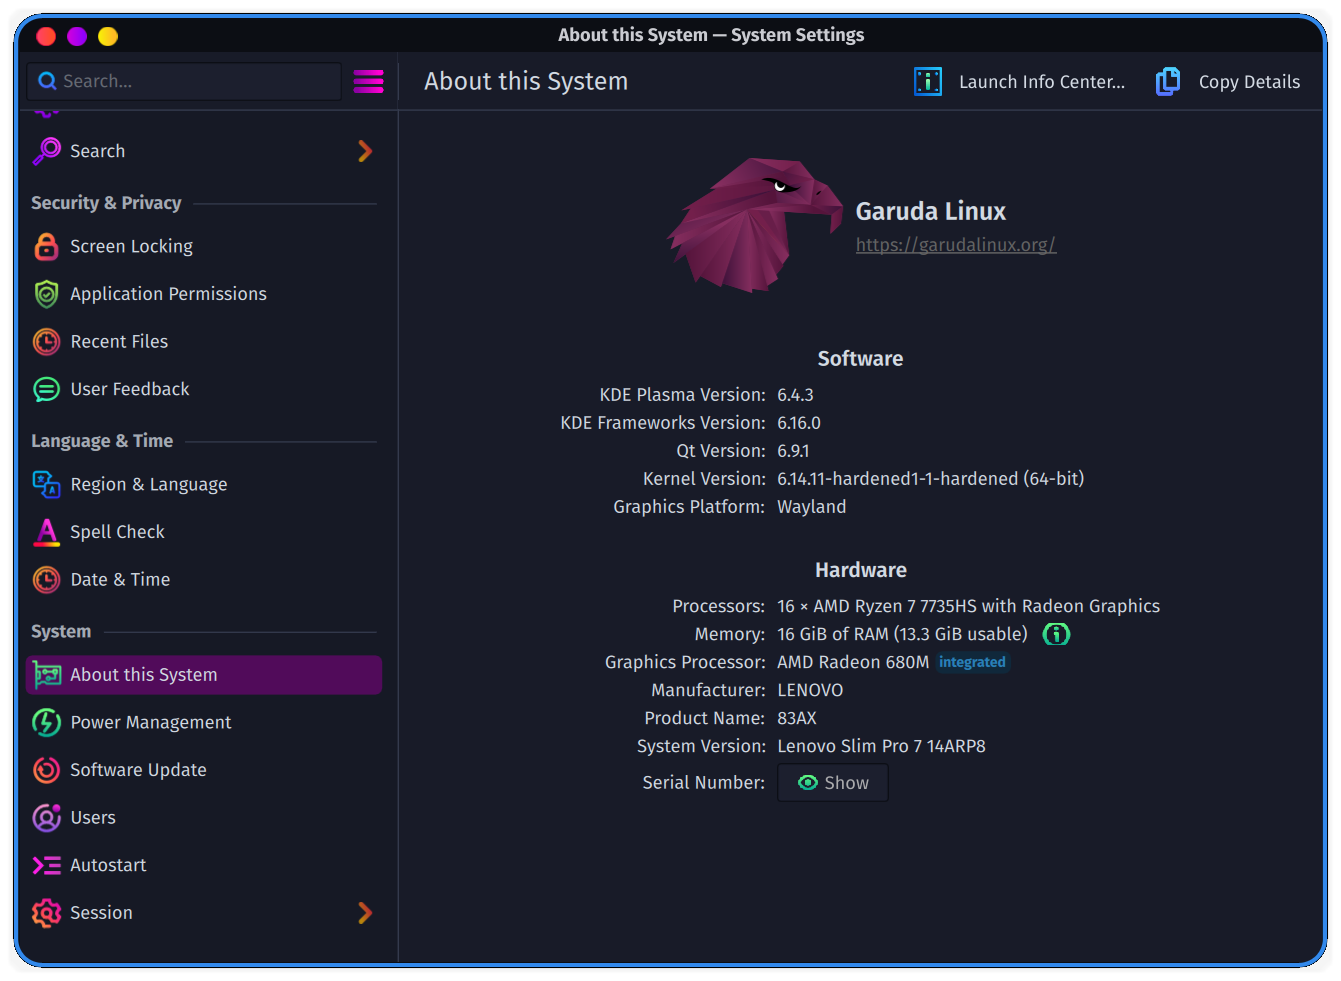The image size is (1341, 981).
Task: Click the 'AMD Radeon 680M' value
Action: click(853, 662)
